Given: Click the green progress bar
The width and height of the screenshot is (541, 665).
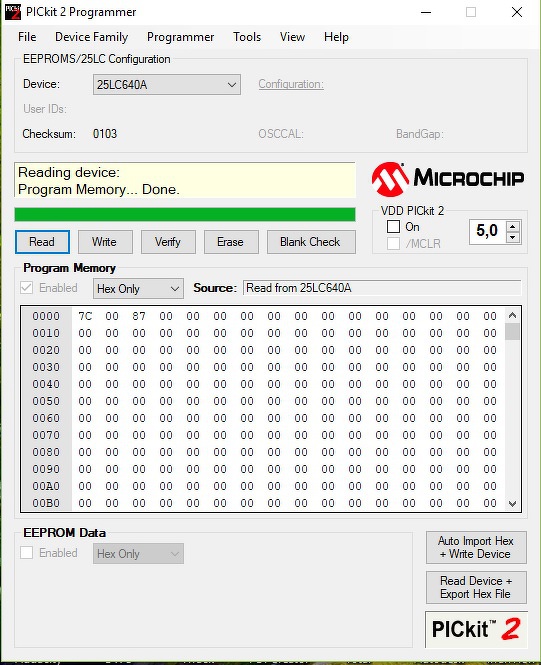Looking at the screenshot, I should (x=185, y=215).
